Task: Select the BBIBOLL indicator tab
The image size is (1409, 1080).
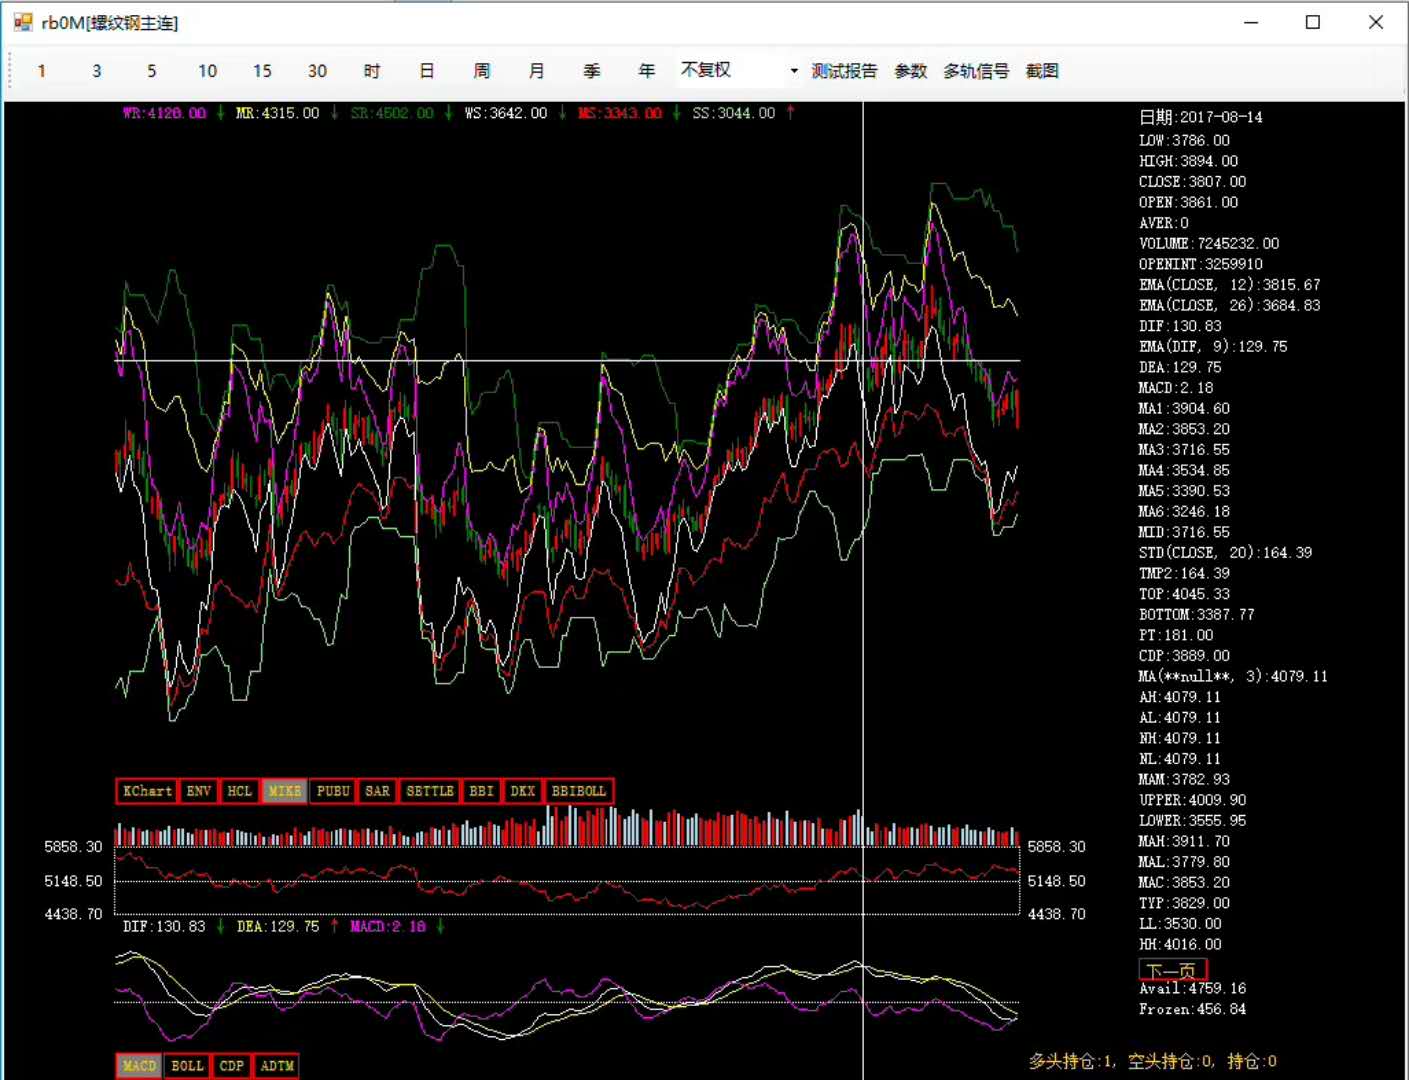Action: click(x=579, y=791)
